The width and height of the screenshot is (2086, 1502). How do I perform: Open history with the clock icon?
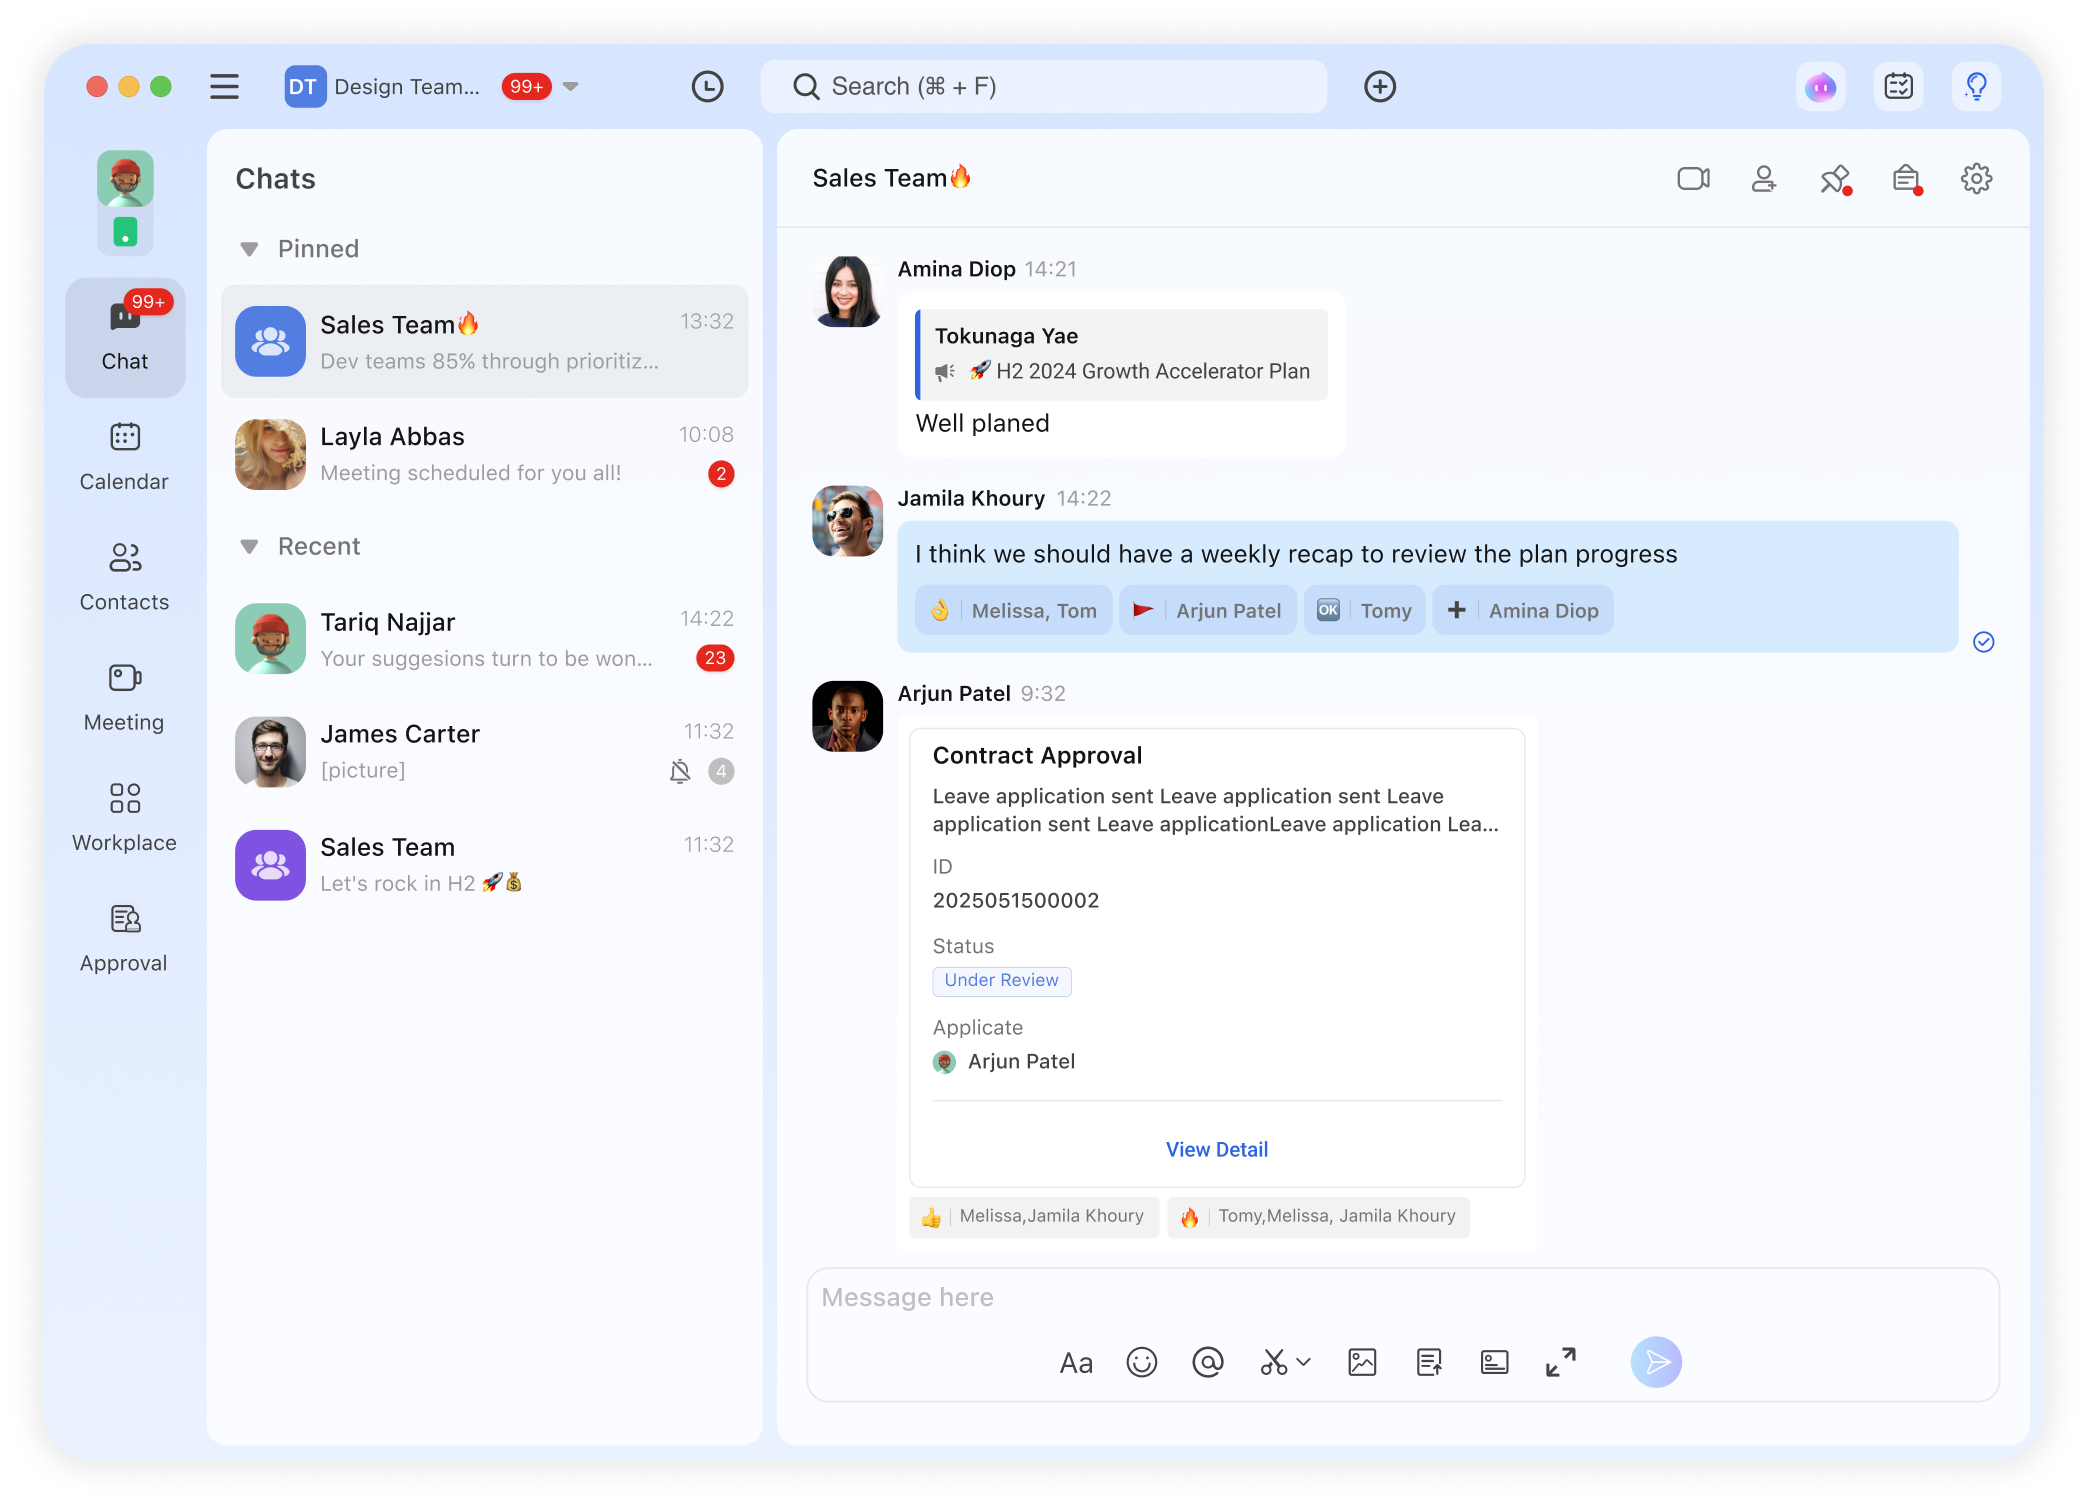707,87
